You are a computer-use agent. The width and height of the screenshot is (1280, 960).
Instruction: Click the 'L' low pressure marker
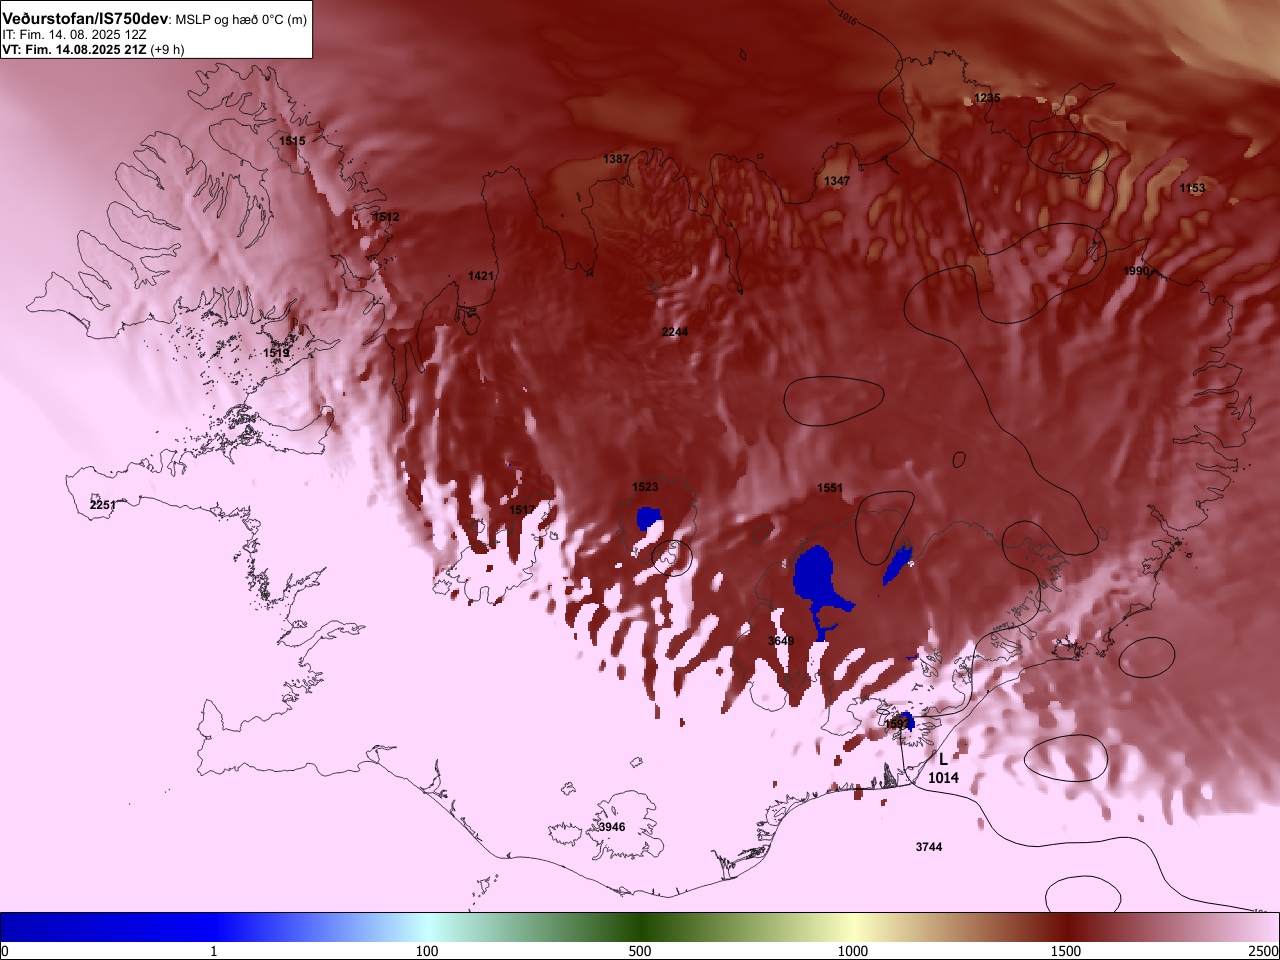click(x=943, y=760)
